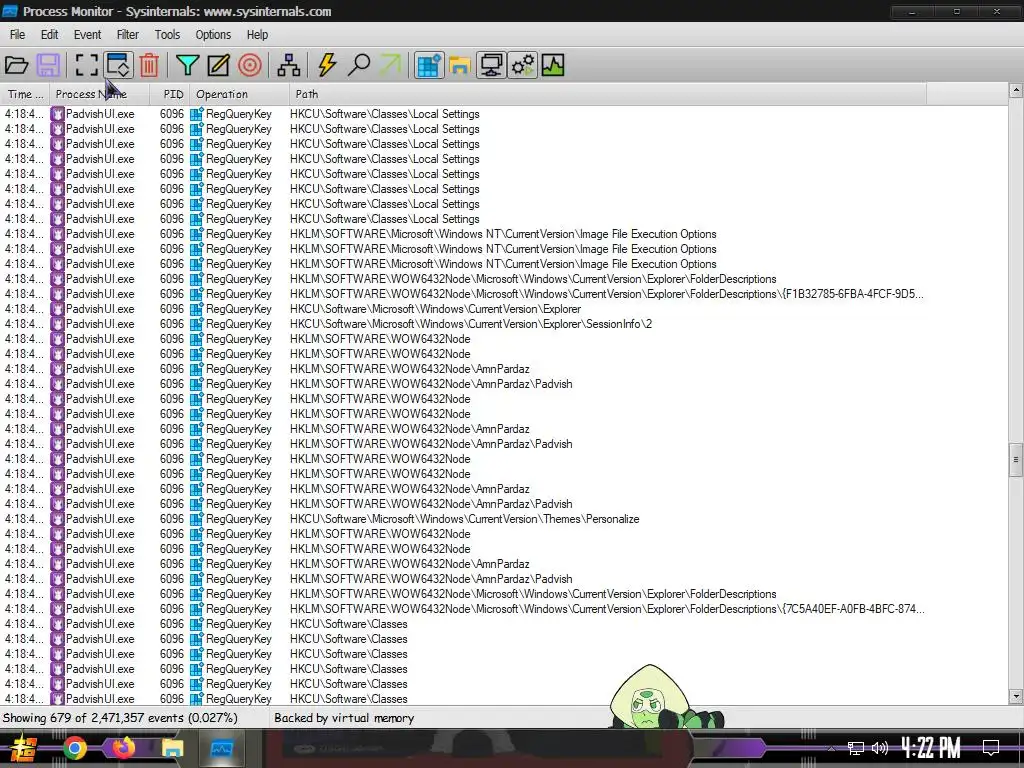Launch Google Chrome from the taskbar
Image resolution: width=1024 pixels, height=768 pixels.
click(x=75, y=748)
